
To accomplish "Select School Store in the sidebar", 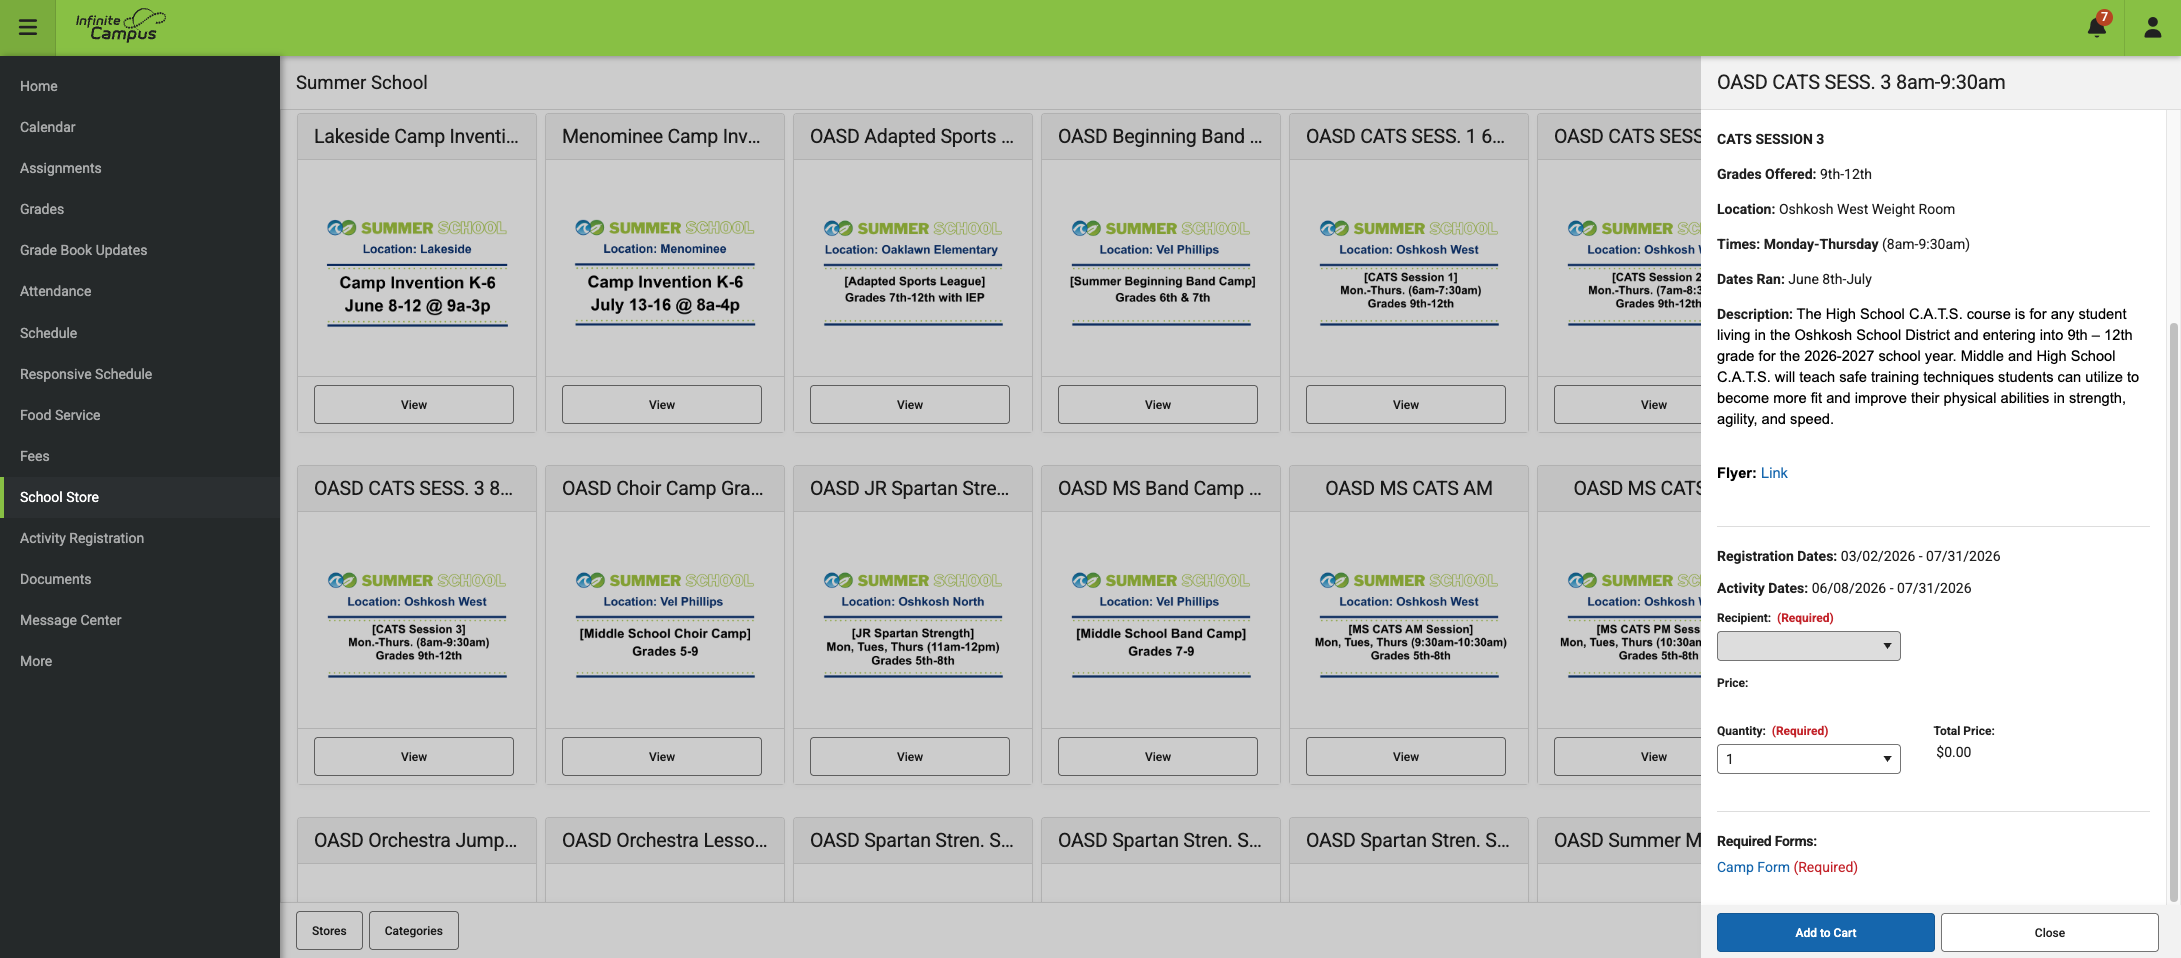I will coord(140,497).
